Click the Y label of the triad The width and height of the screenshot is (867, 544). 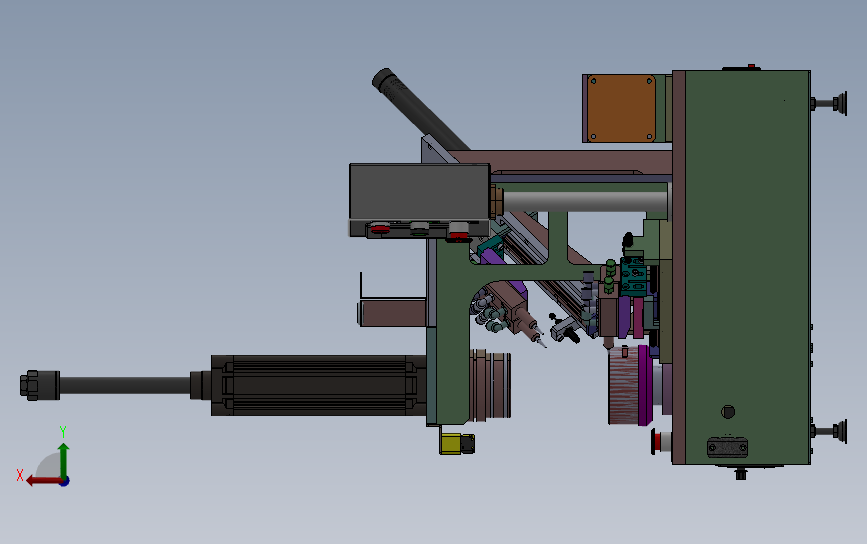tap(63, 432)
